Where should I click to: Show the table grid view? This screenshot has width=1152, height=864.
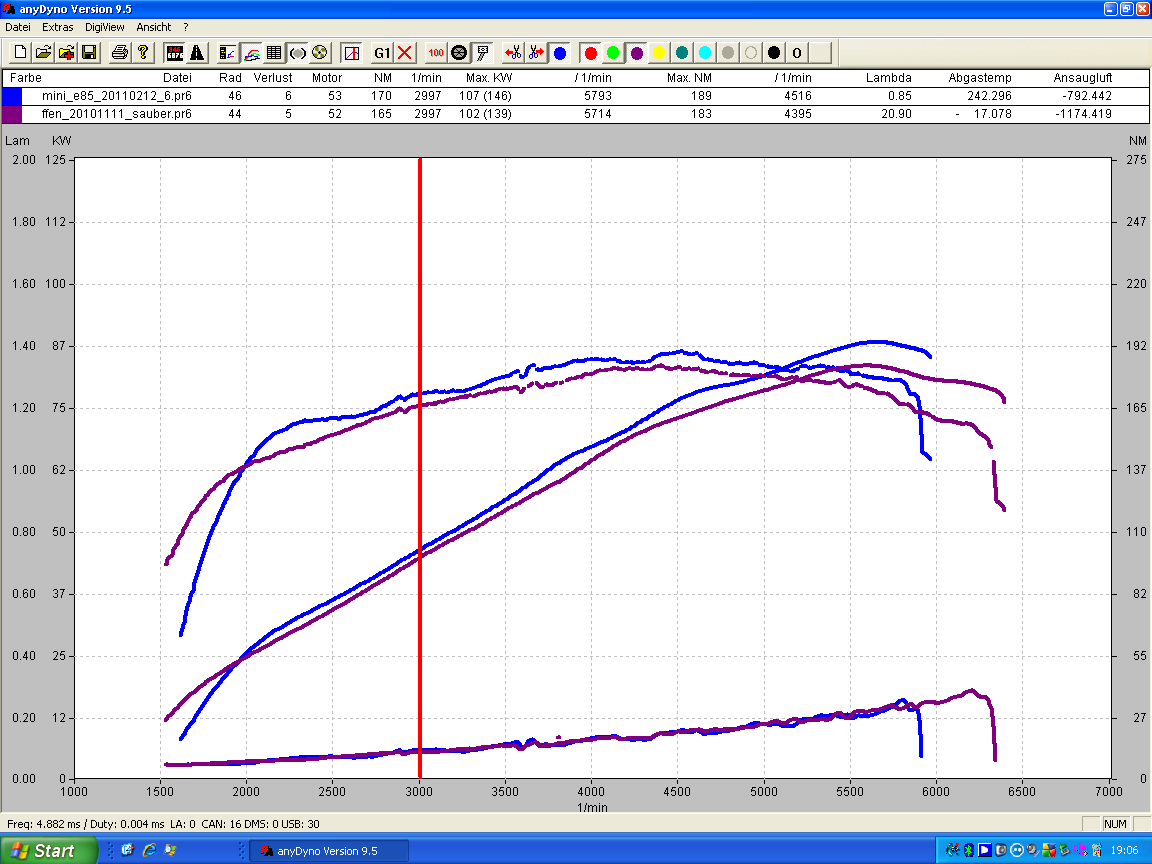tap(274, 52)
